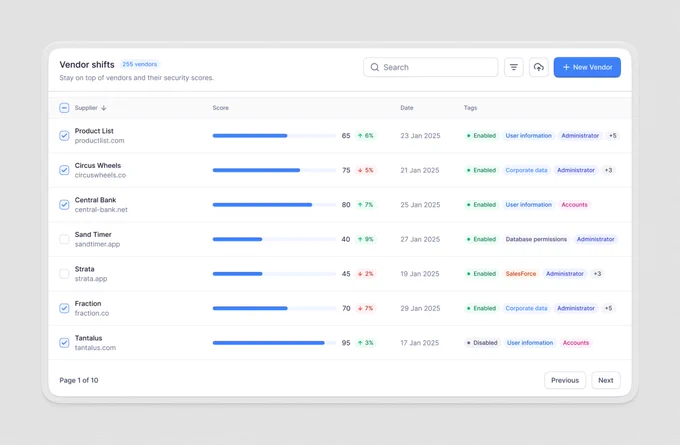This screenshot has width=680, height=445.
Task: Click the sandtimer.app domain text
Action: pos(97,244)
